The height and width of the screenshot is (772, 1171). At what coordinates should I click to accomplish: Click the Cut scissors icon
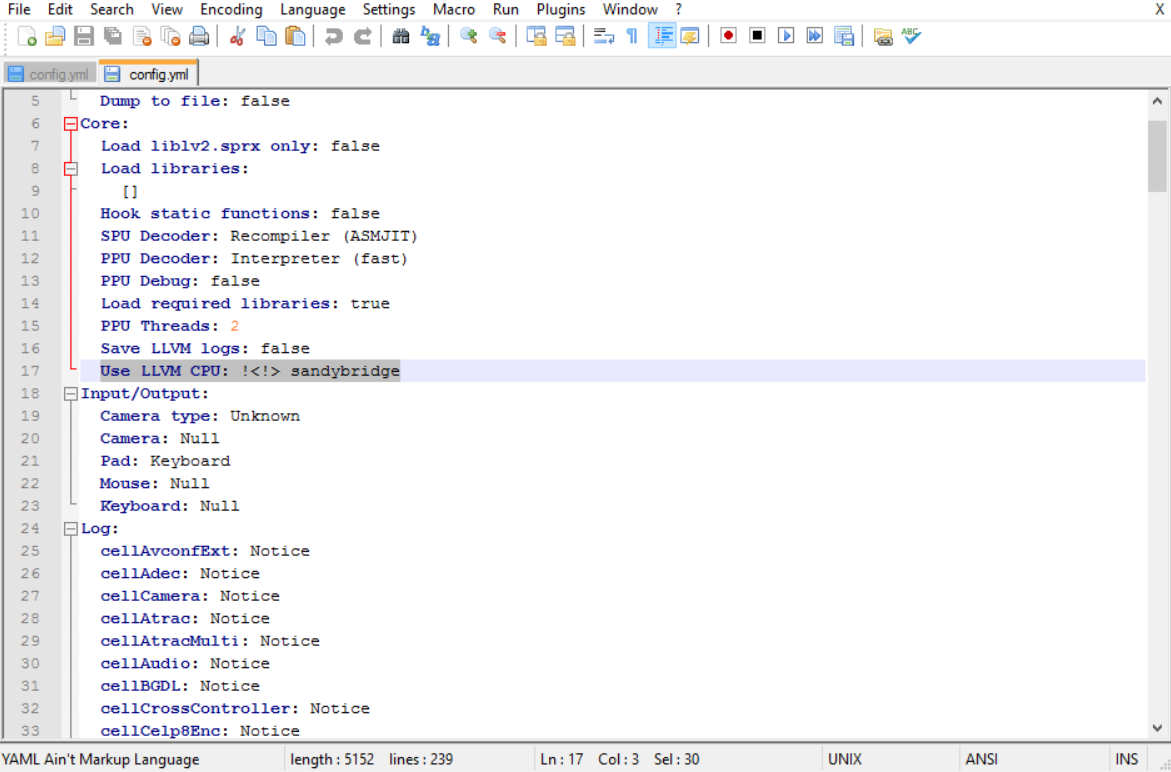237,36
